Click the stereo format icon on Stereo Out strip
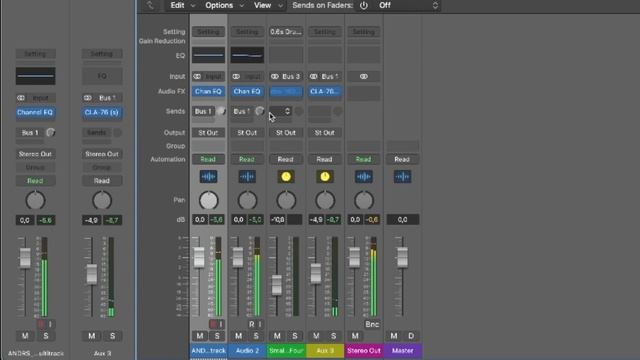Viewport: 640px width, 360px height. point(363,76)
